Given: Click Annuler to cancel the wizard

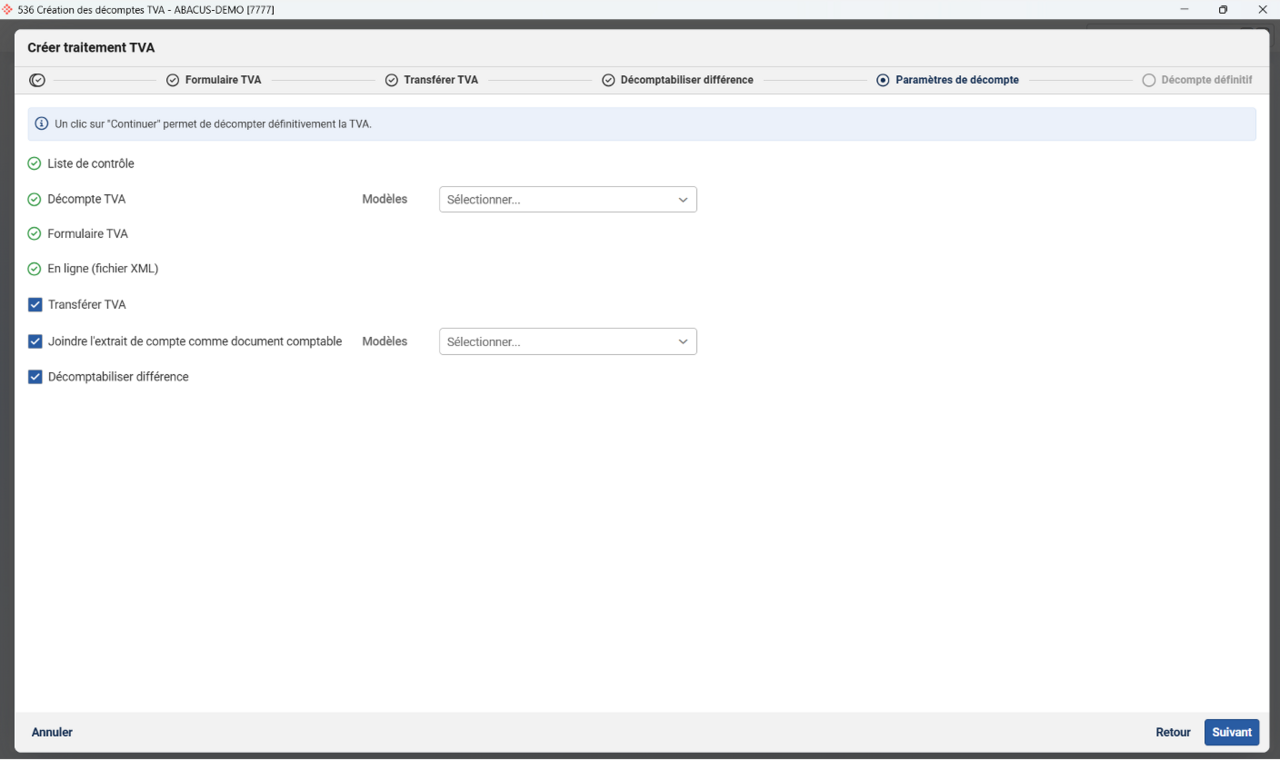Looking at the screenshot, I should [52, 732].
